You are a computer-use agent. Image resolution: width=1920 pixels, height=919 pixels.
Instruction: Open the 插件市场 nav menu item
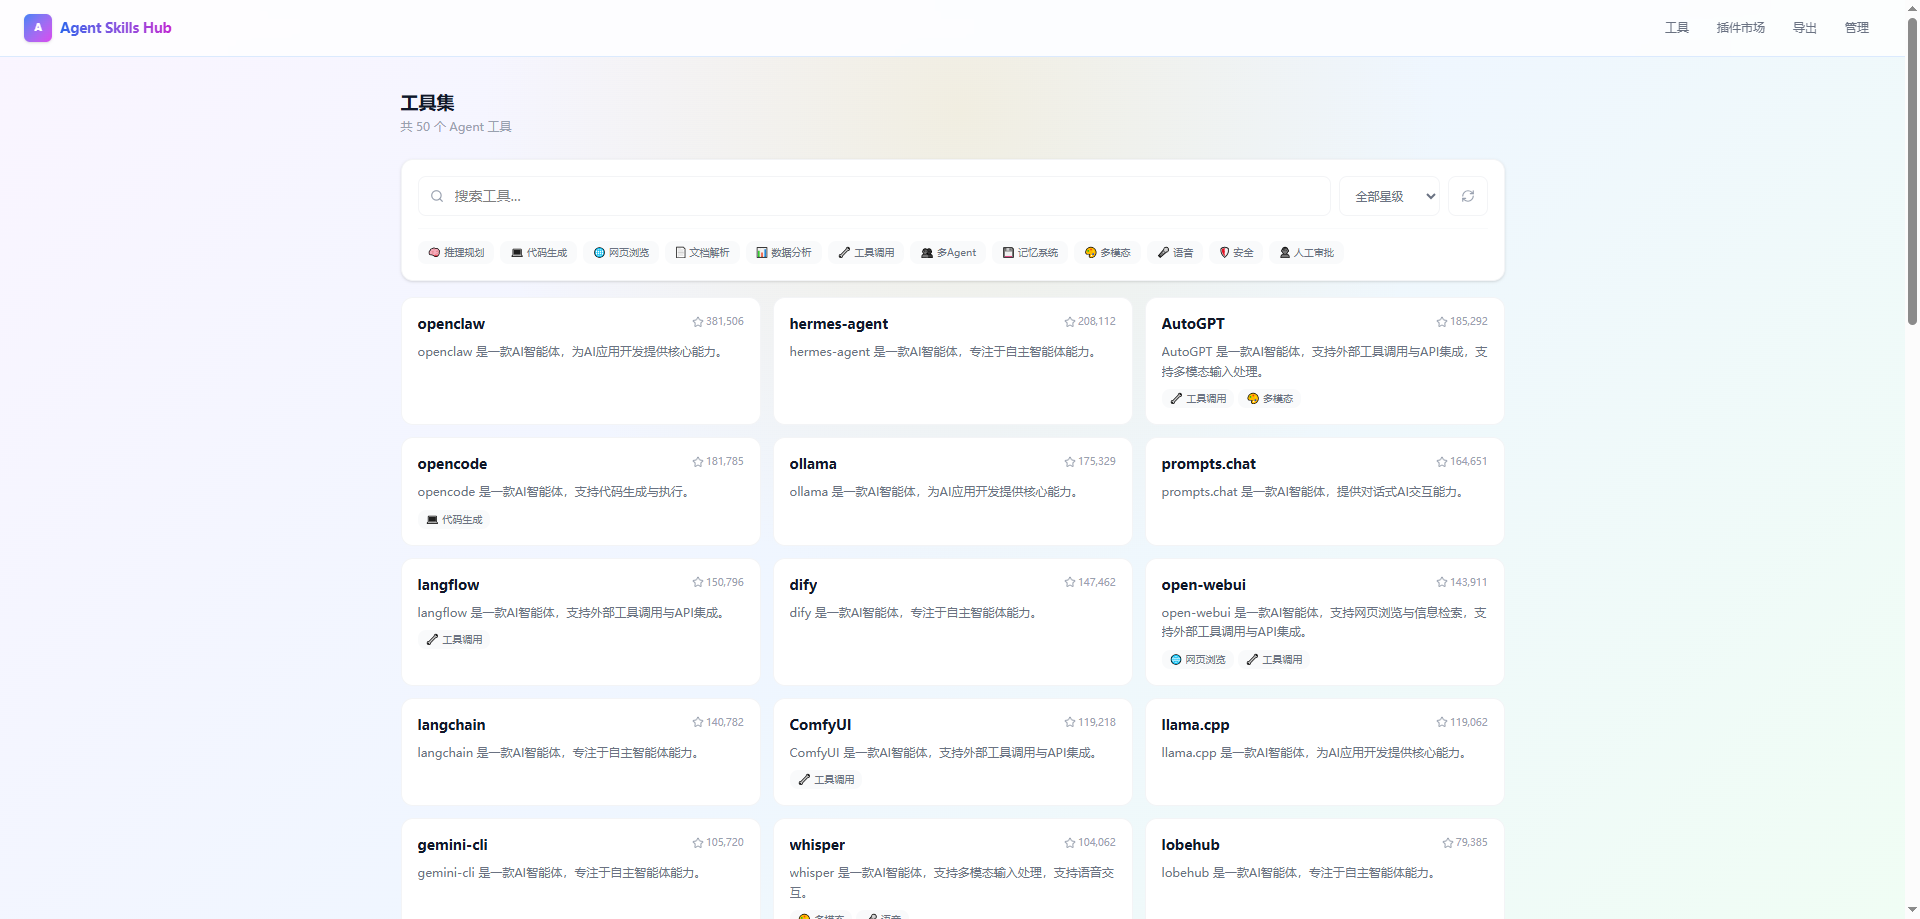tap(1741, 28)
